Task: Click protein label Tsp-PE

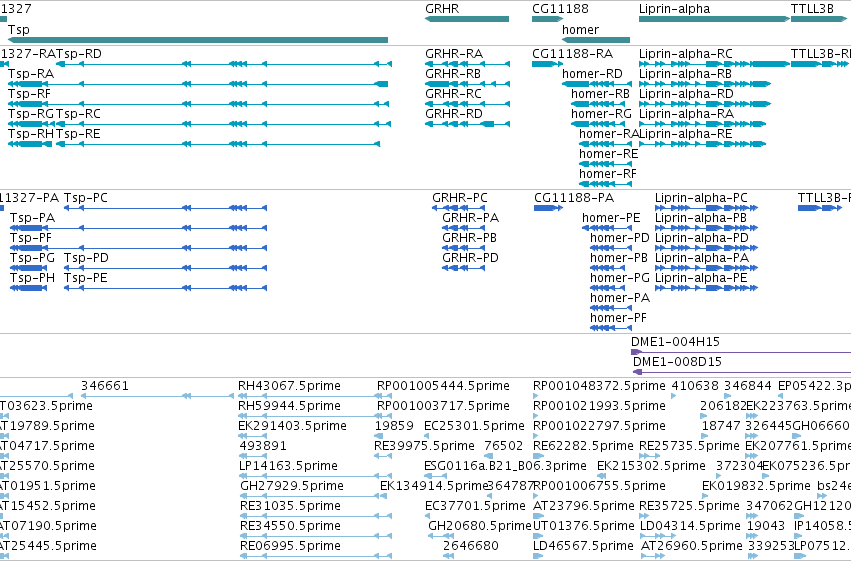Action: pyautogui.click(x=86, y=278)
